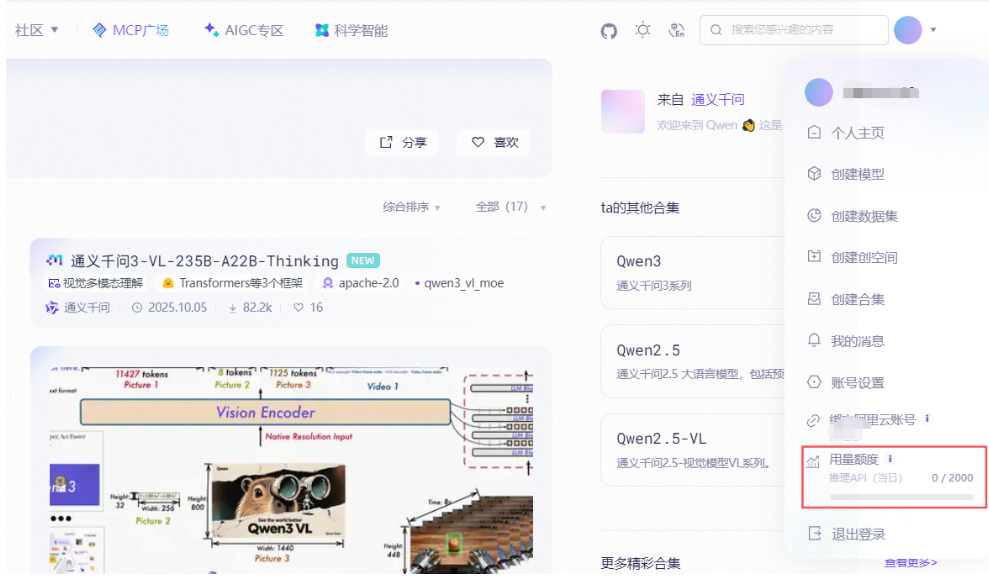Open 科学智能 navigation item
This screenshot has height=586, width=989.
351,30
